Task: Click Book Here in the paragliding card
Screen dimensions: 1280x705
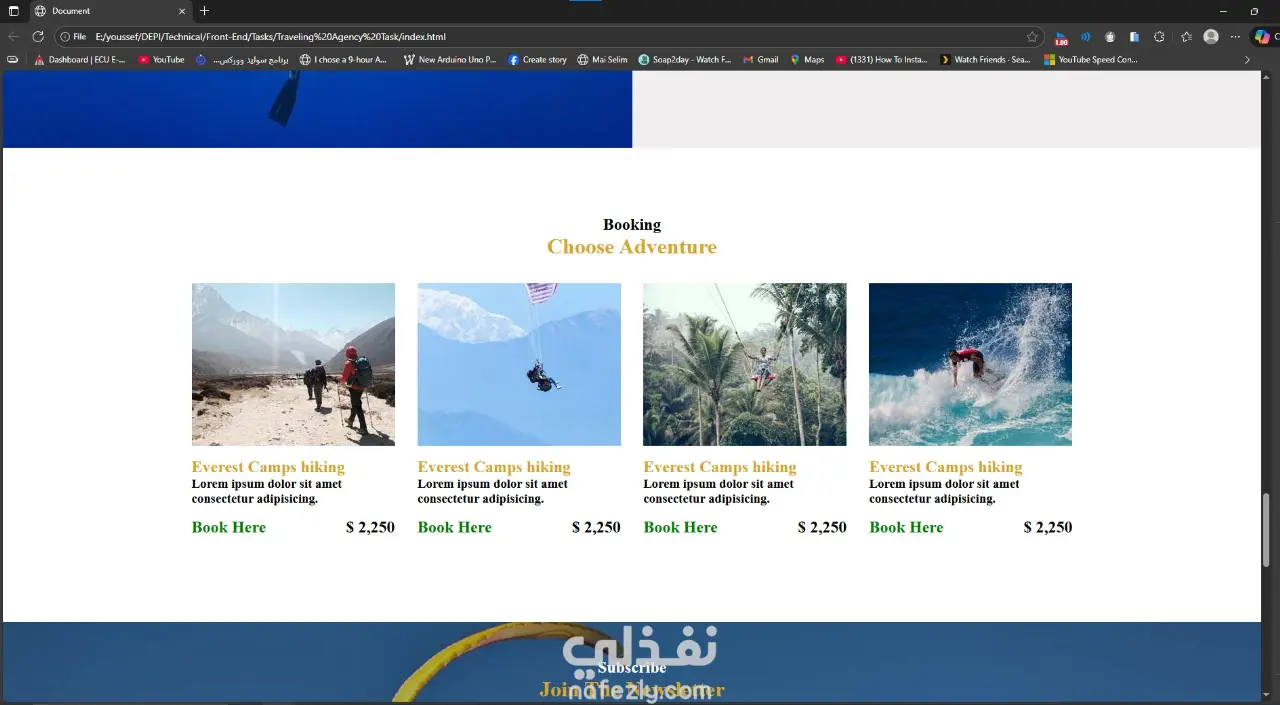Action: 455,527
